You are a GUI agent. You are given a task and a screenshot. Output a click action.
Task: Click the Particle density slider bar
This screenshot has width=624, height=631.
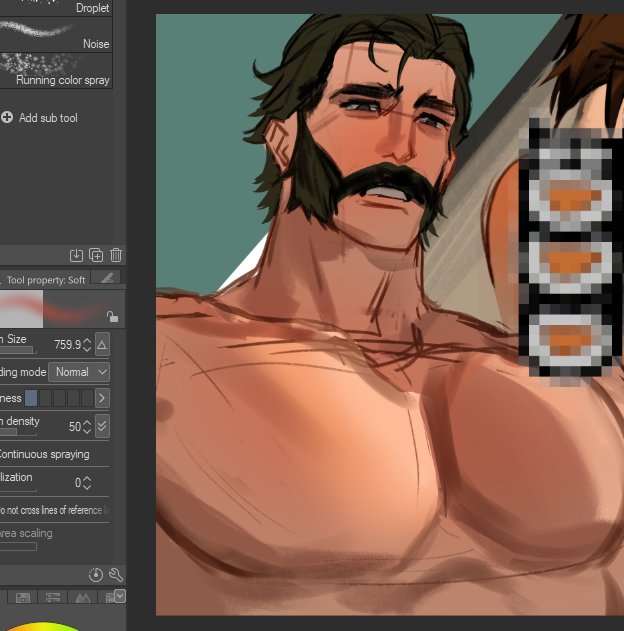[17, 432]
